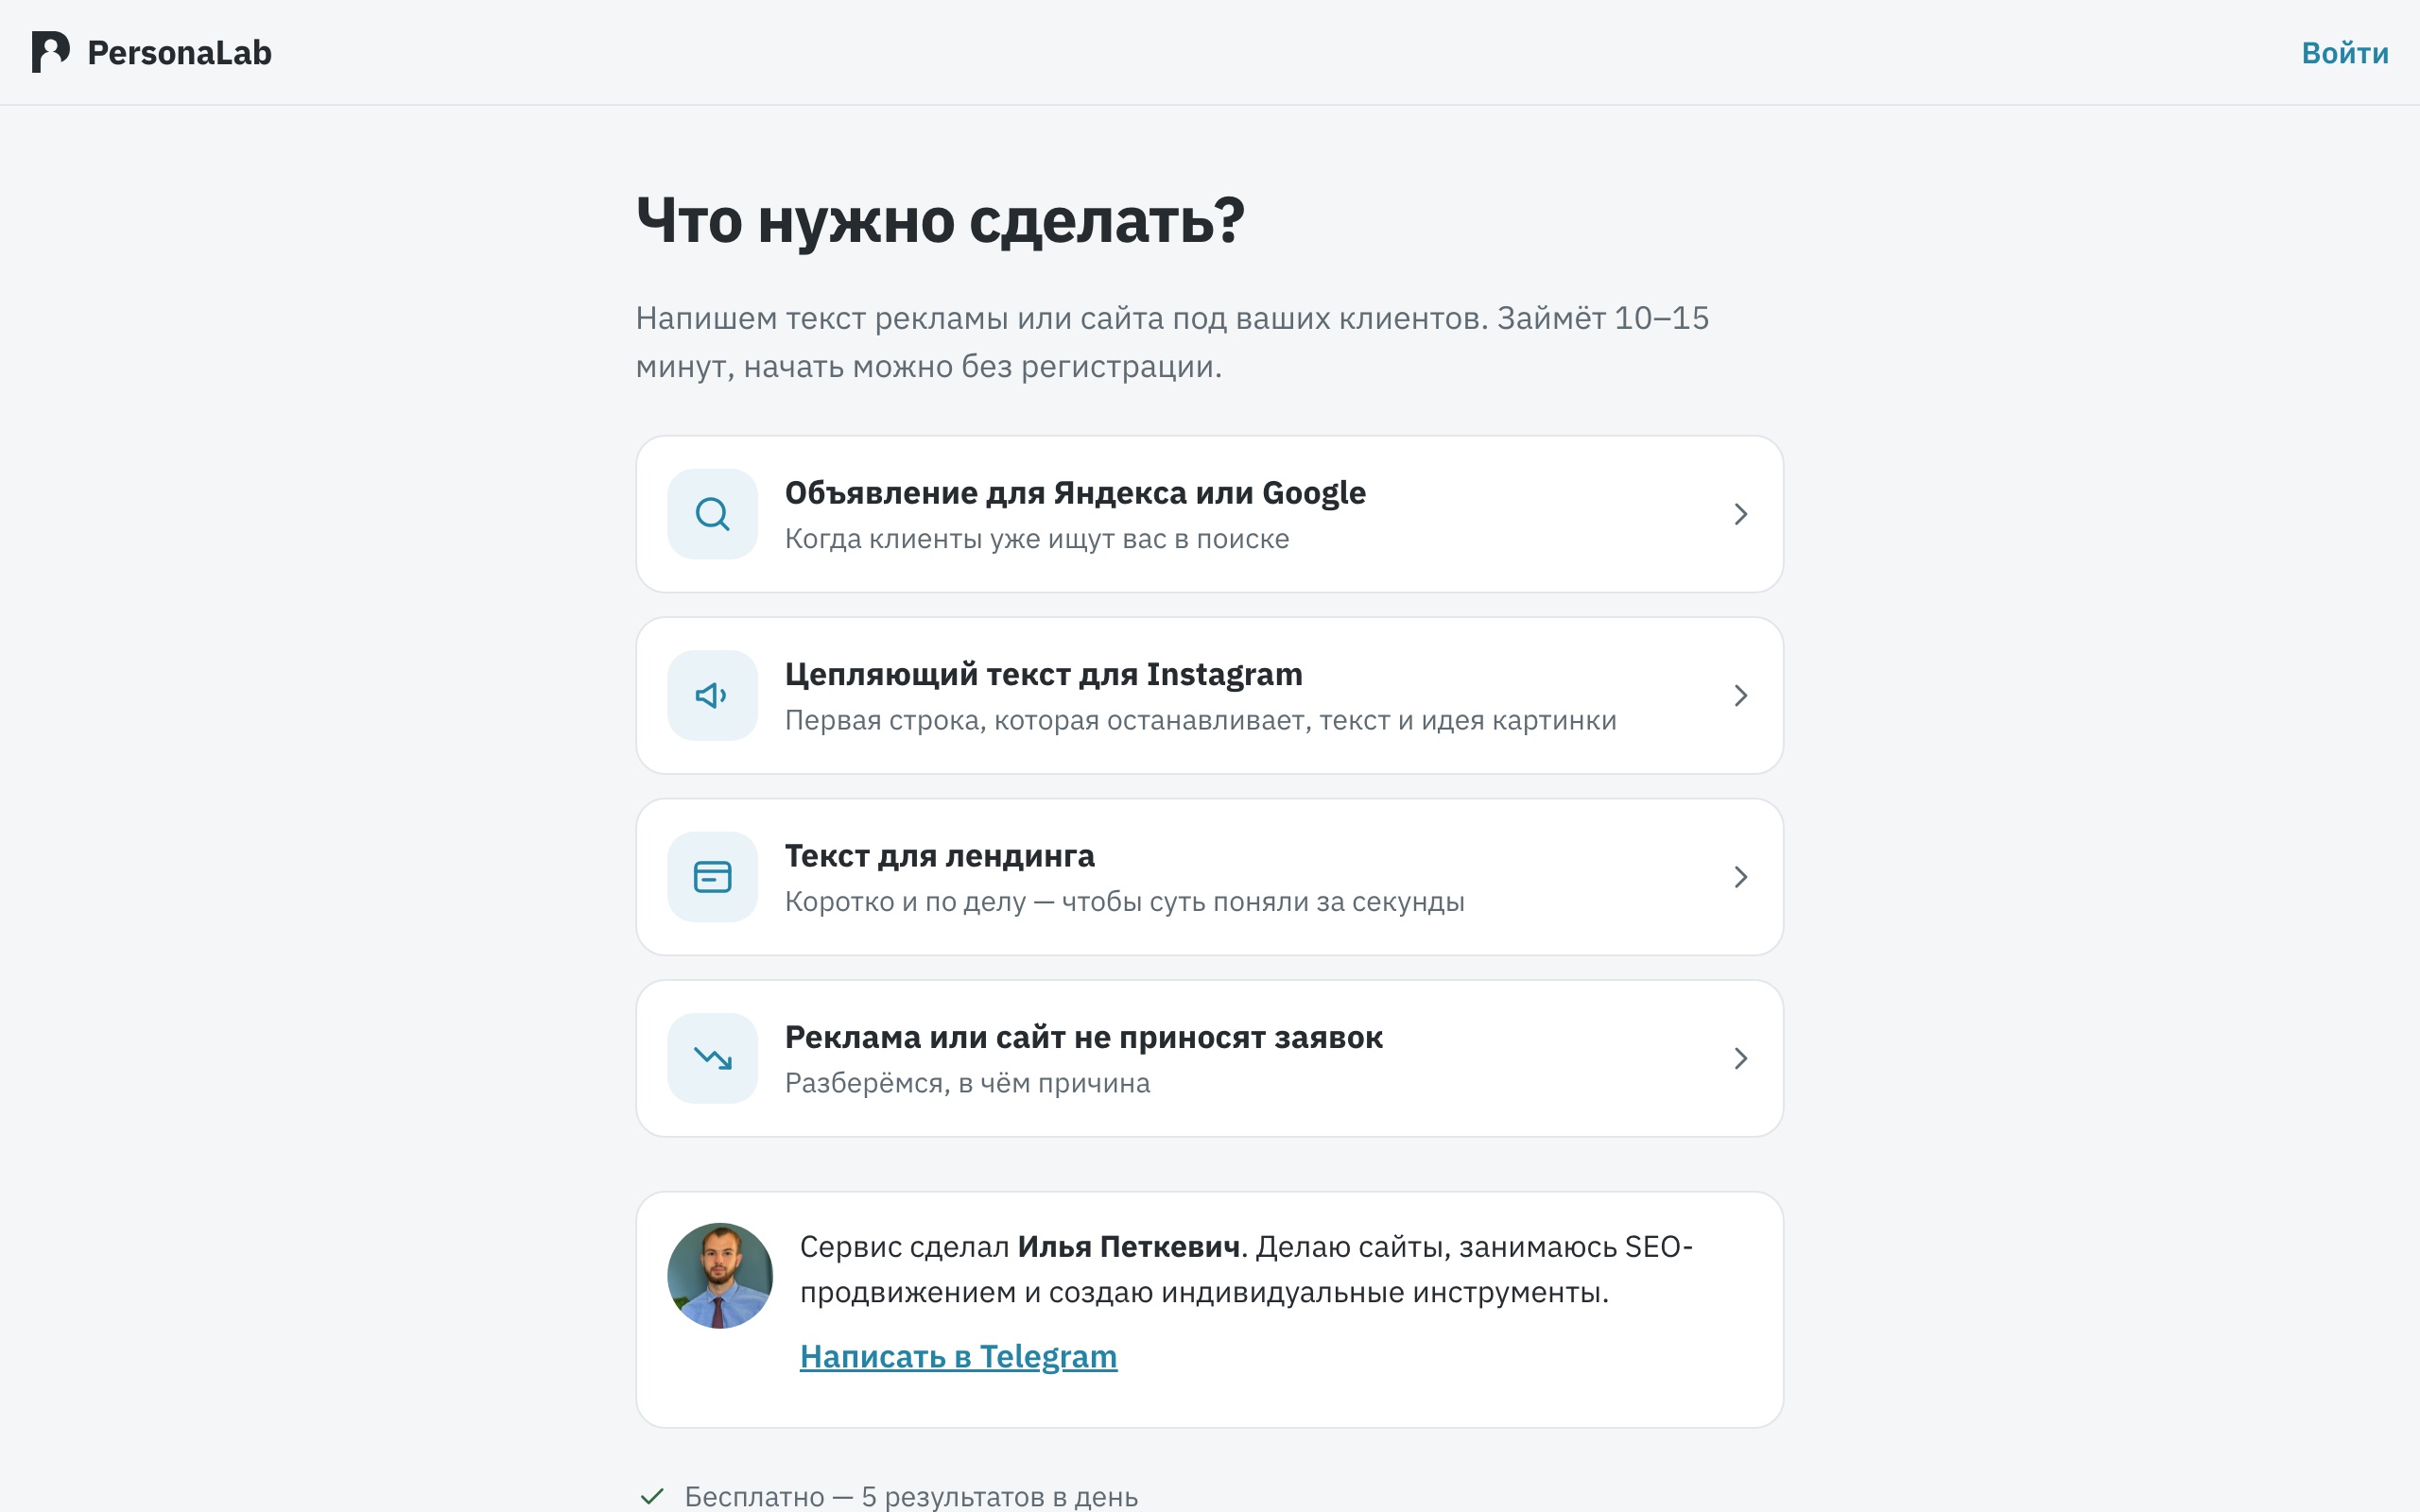The width and height of the screenshot is (2420, 1512).
Task: Click the landing page card icon
Action: [x=712, y=877]
